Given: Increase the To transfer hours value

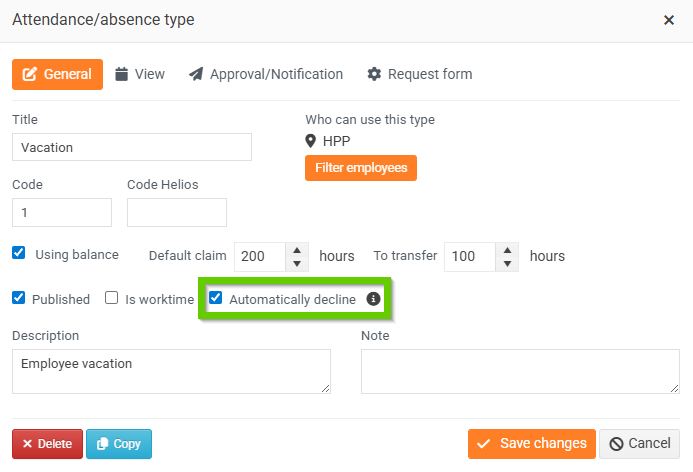Looking at the screenshot, I should click(507, 249).
